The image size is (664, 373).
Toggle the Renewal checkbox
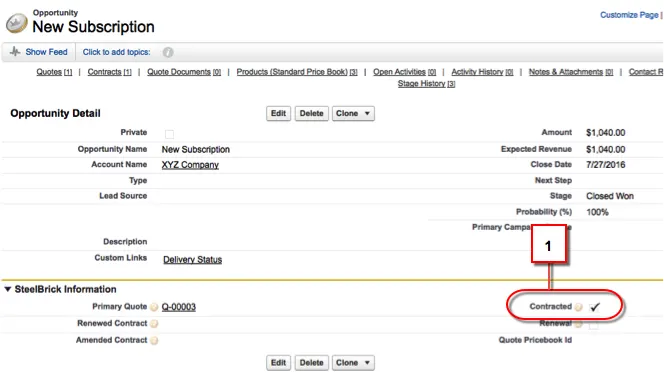tap(594, 325)
